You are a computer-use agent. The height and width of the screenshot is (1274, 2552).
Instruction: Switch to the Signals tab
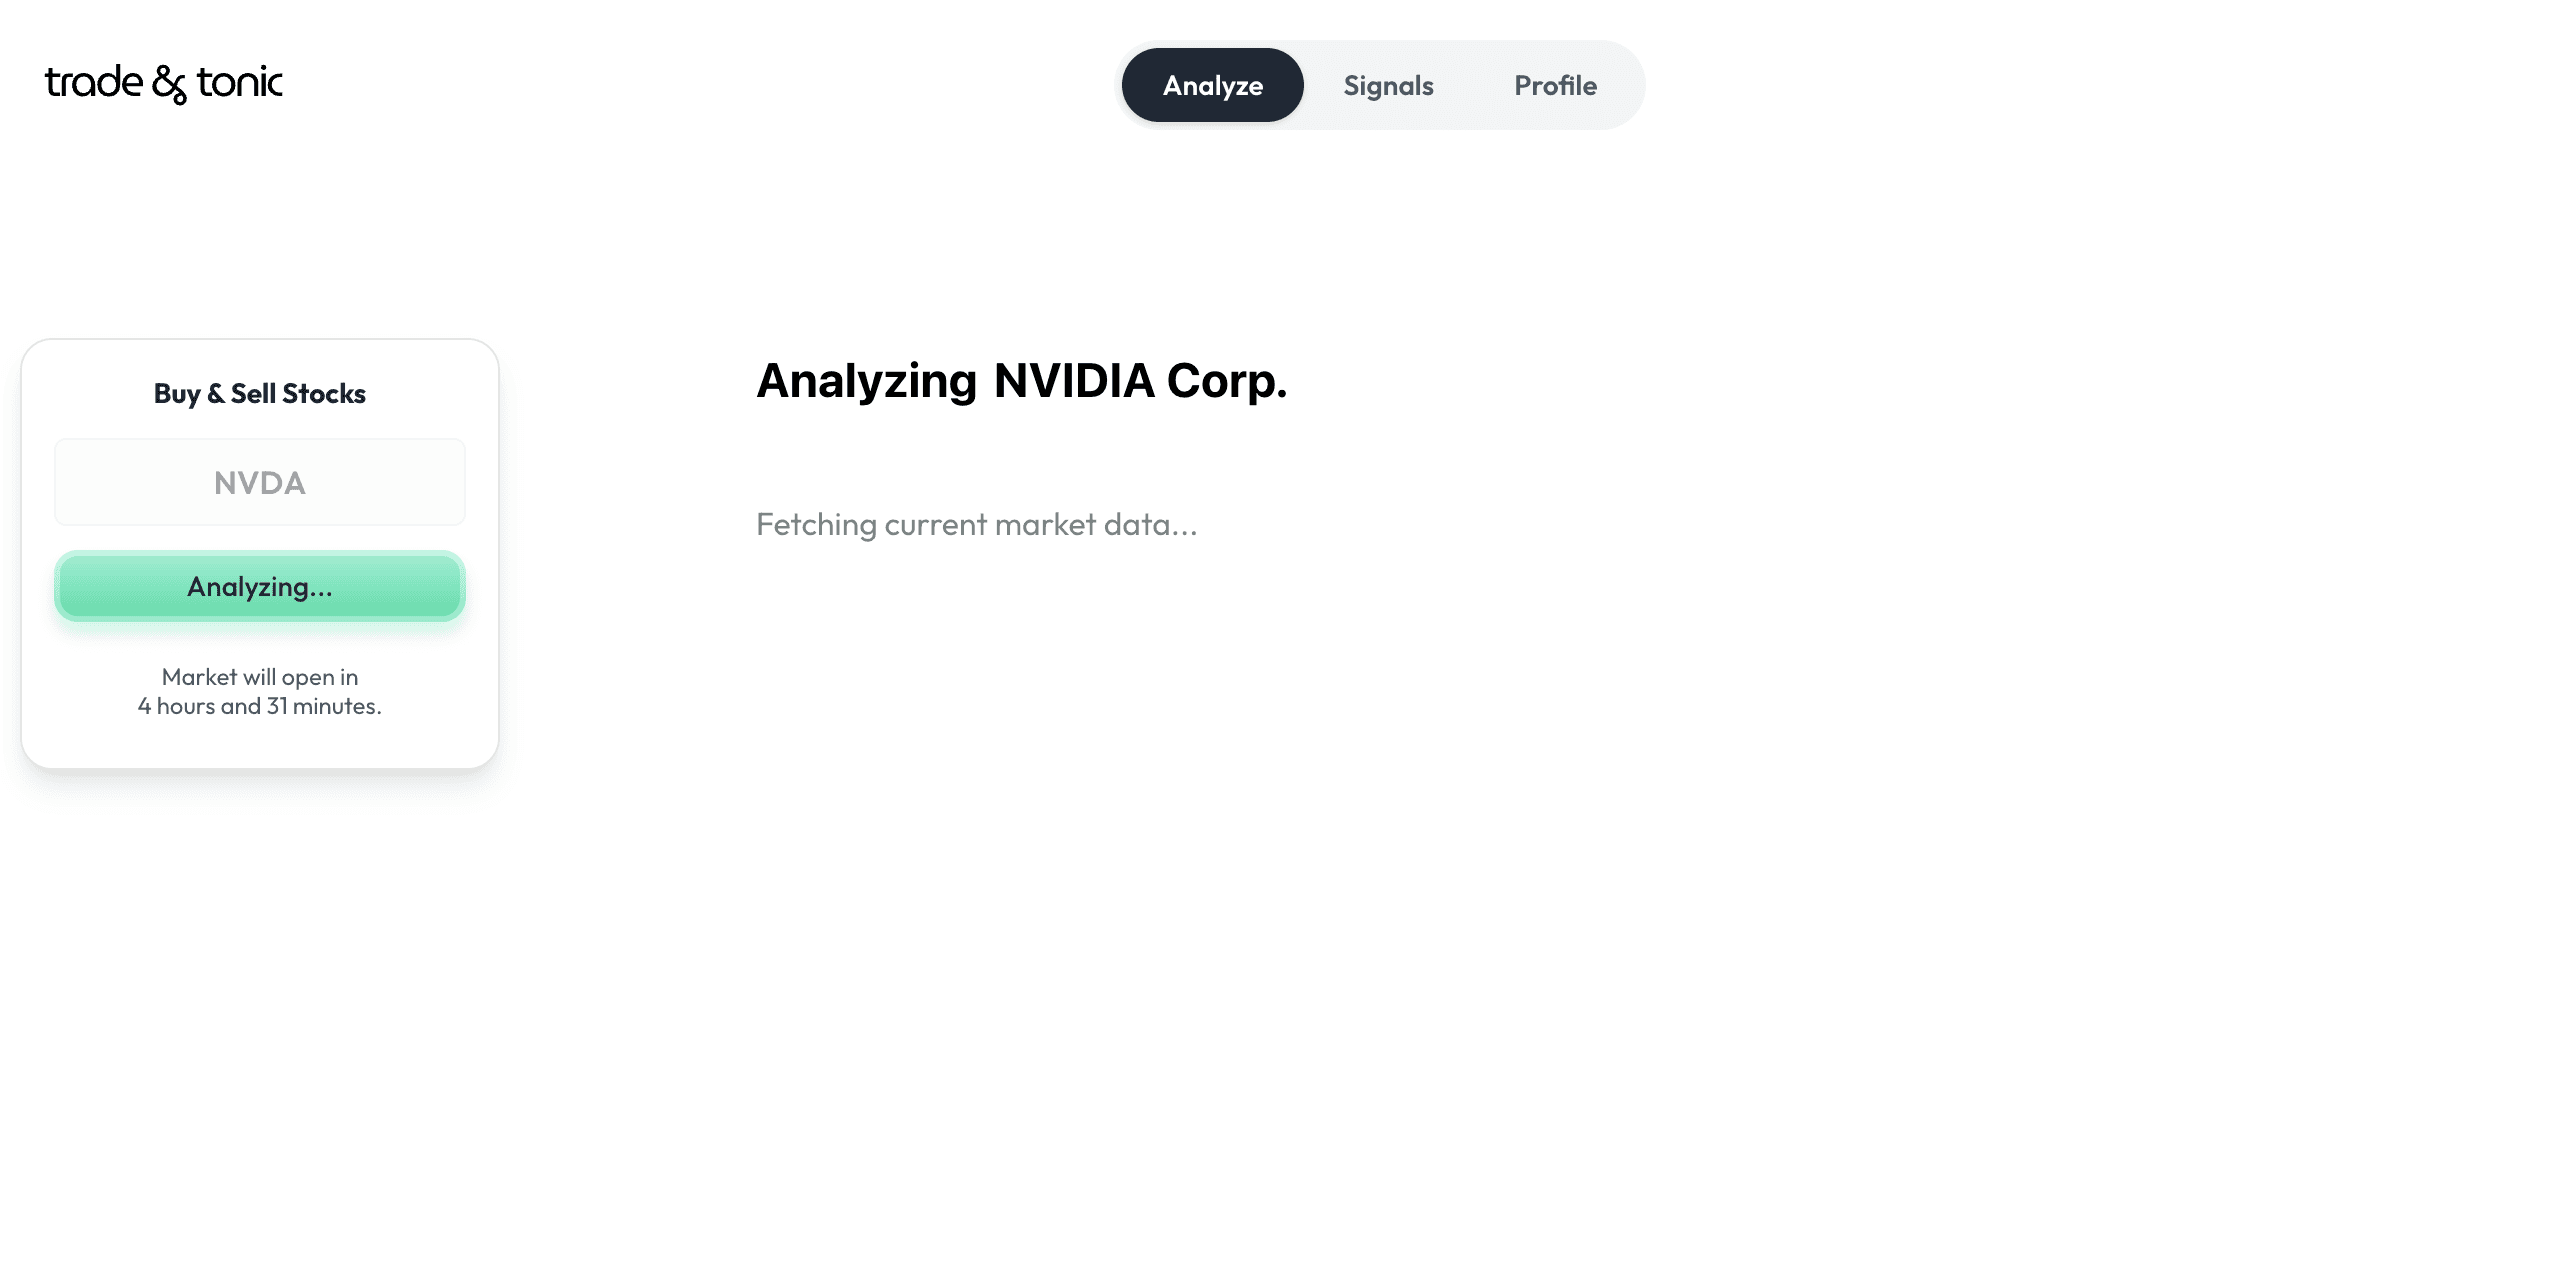(x=1388, y=85)
